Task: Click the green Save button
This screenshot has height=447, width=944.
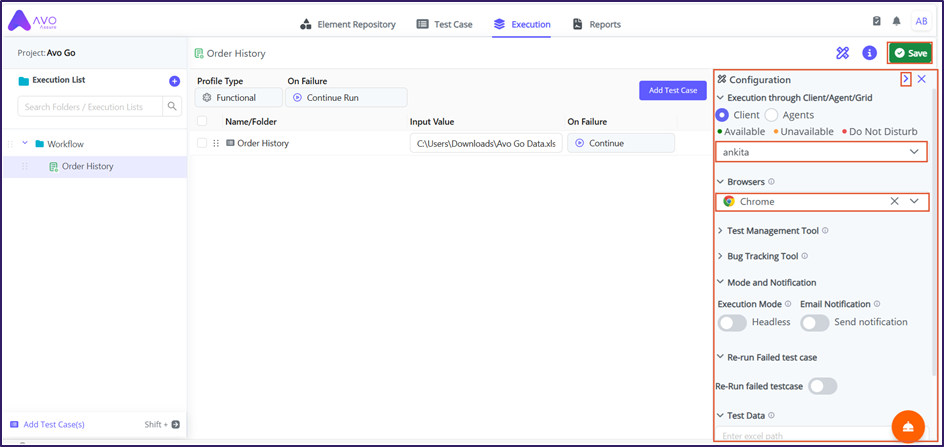Action: point(910,53)
